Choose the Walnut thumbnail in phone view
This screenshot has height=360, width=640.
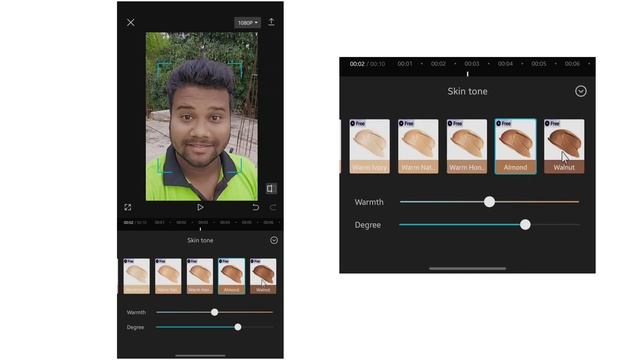click(x=263, y=276)
